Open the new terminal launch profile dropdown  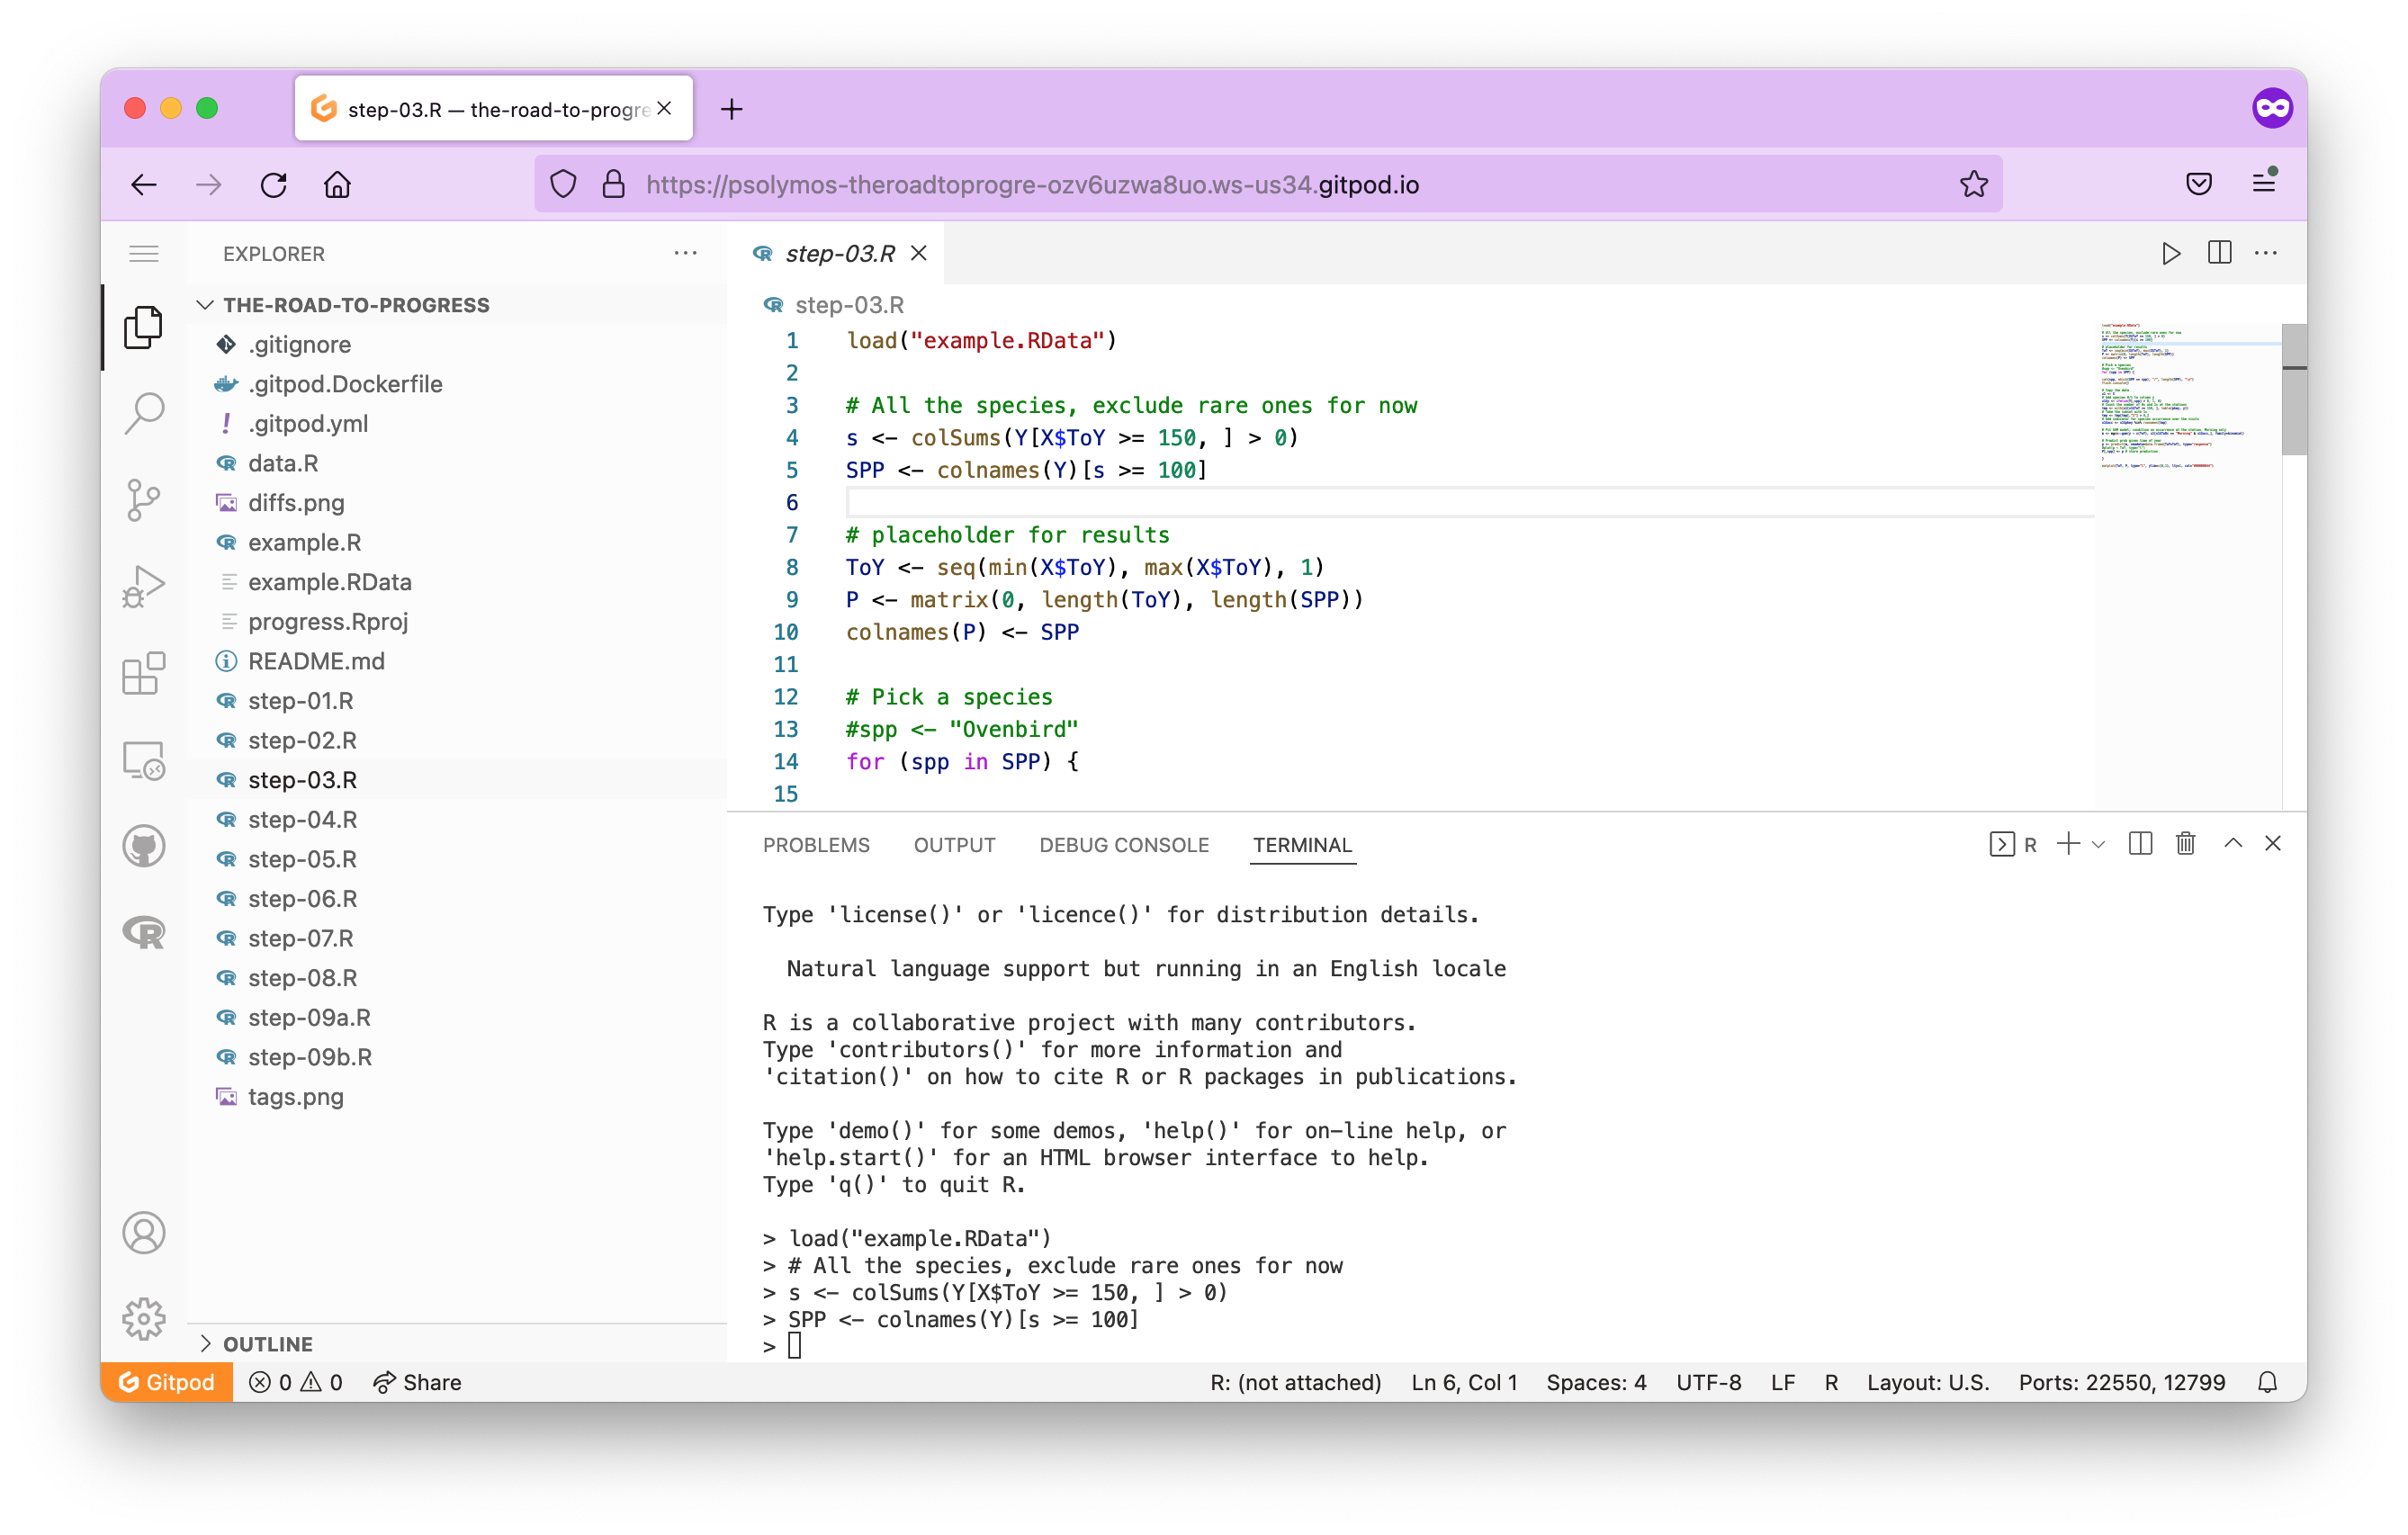[x=2099, y=845]
